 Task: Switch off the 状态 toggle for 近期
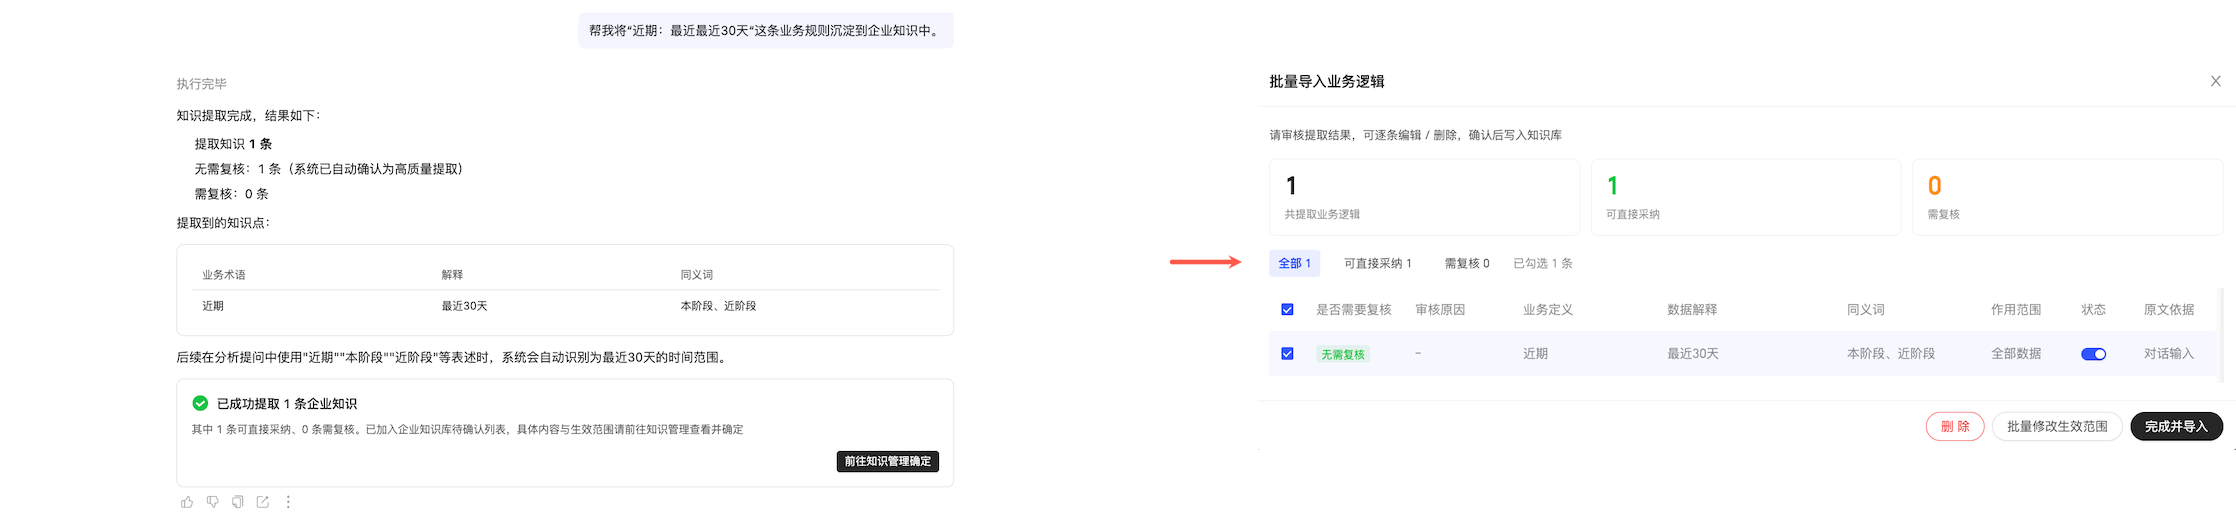2093,354
